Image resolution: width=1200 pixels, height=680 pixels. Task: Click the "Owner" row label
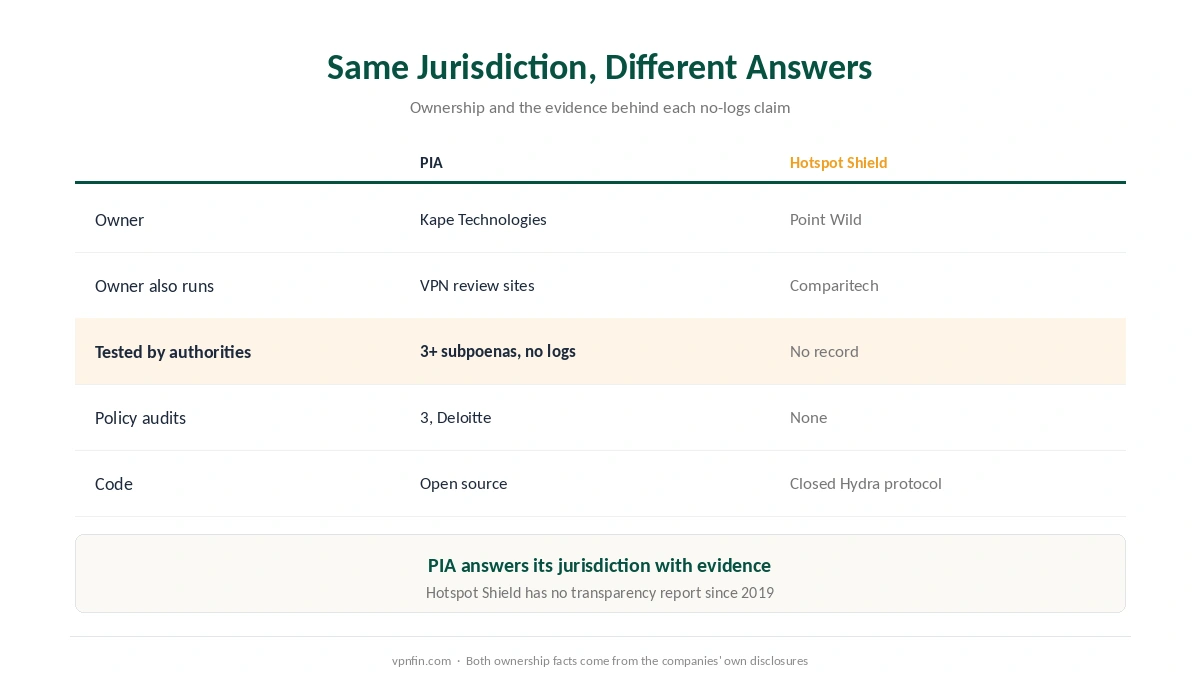tap(119, 220)
